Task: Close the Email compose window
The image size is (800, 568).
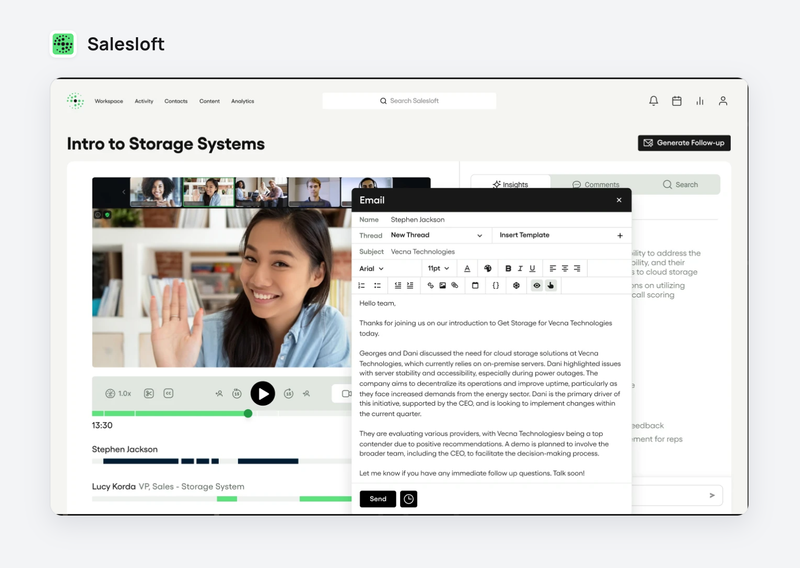Action: pyautogui.click(x=619, y=200)
